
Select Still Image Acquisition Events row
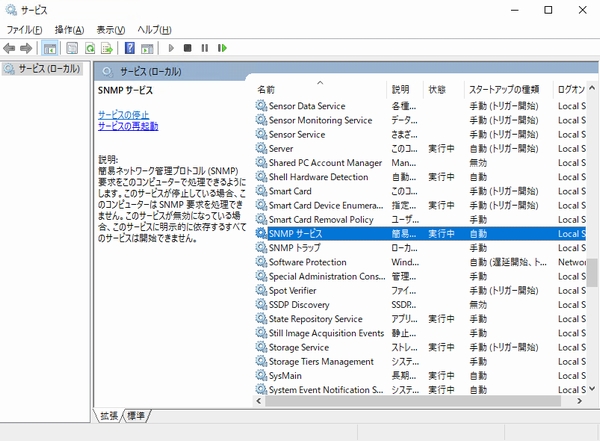click(x=420, y=333)
